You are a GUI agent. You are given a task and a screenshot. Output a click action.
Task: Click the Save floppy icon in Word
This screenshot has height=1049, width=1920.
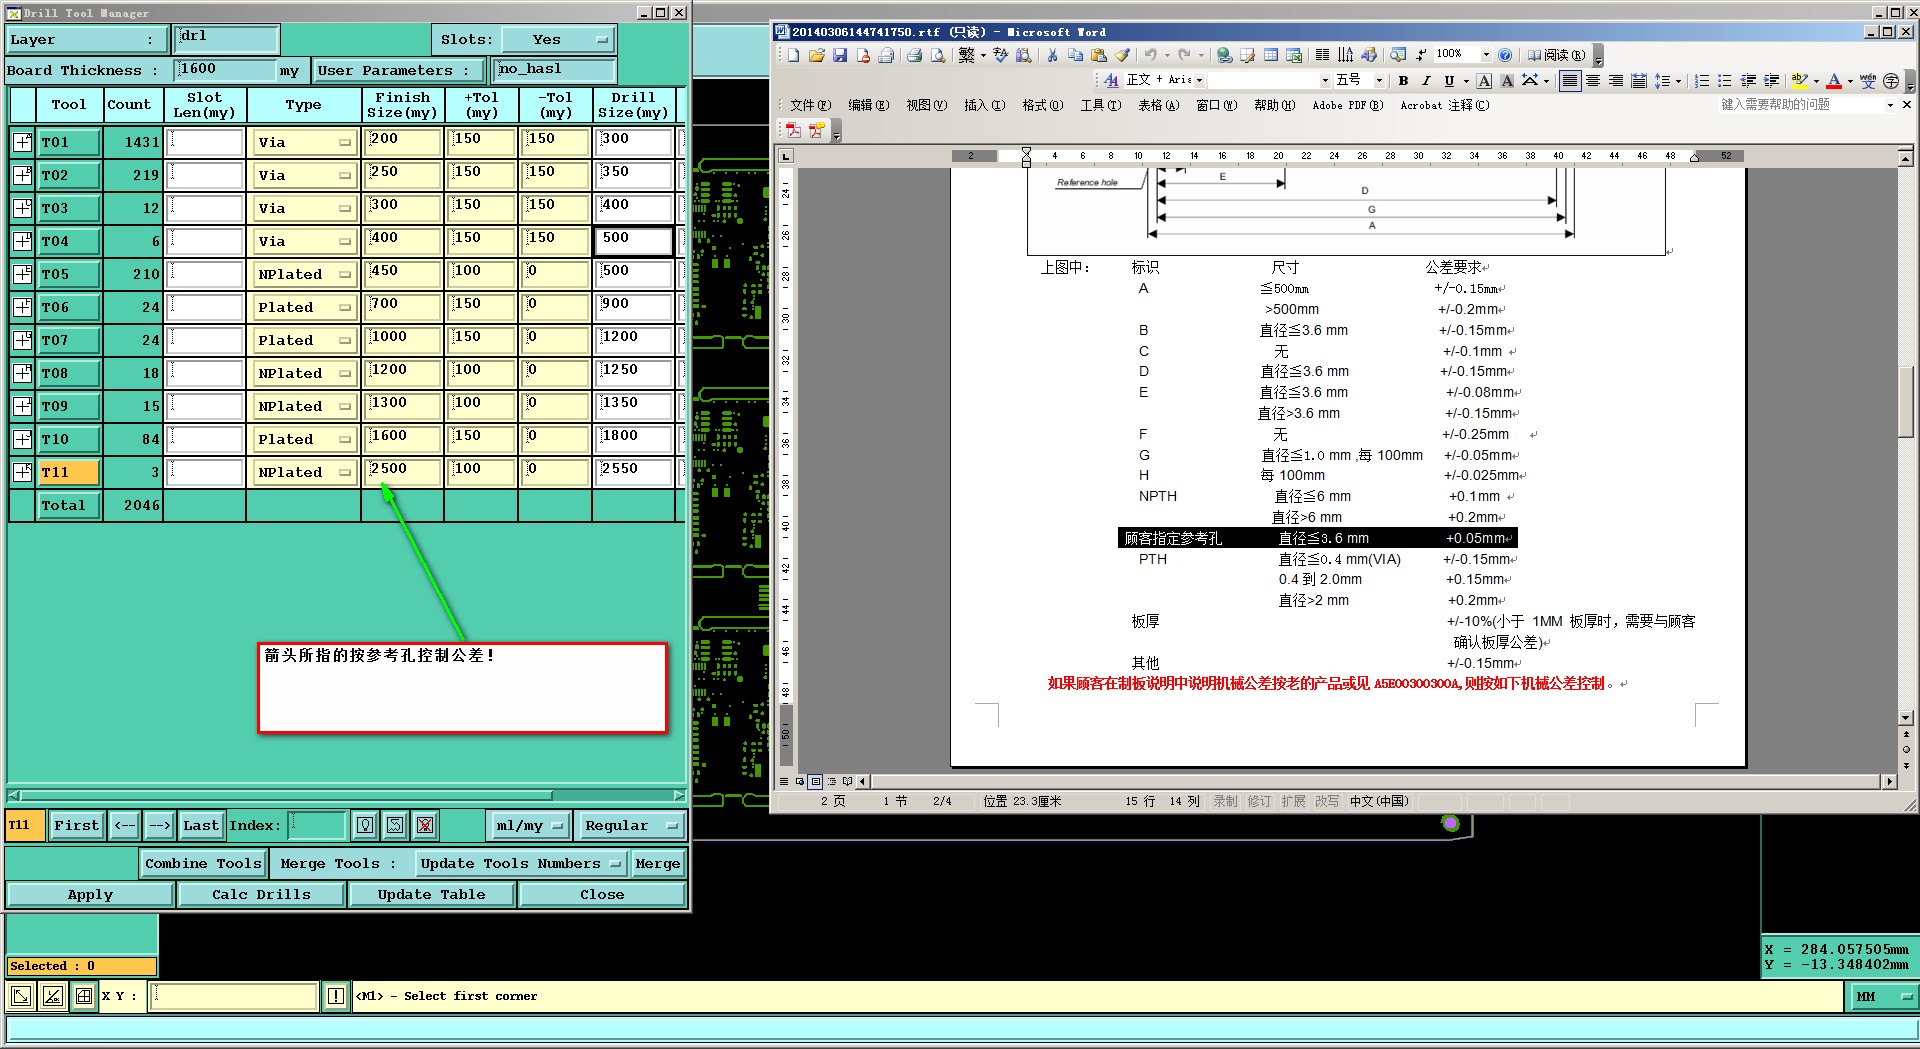(840, 55)
